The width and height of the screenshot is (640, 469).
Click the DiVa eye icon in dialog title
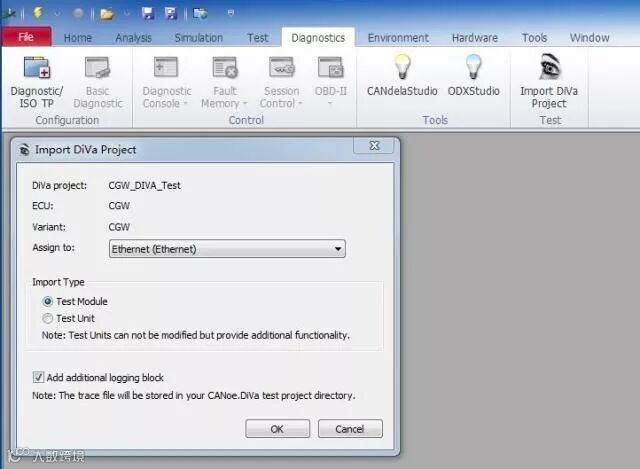24,150
